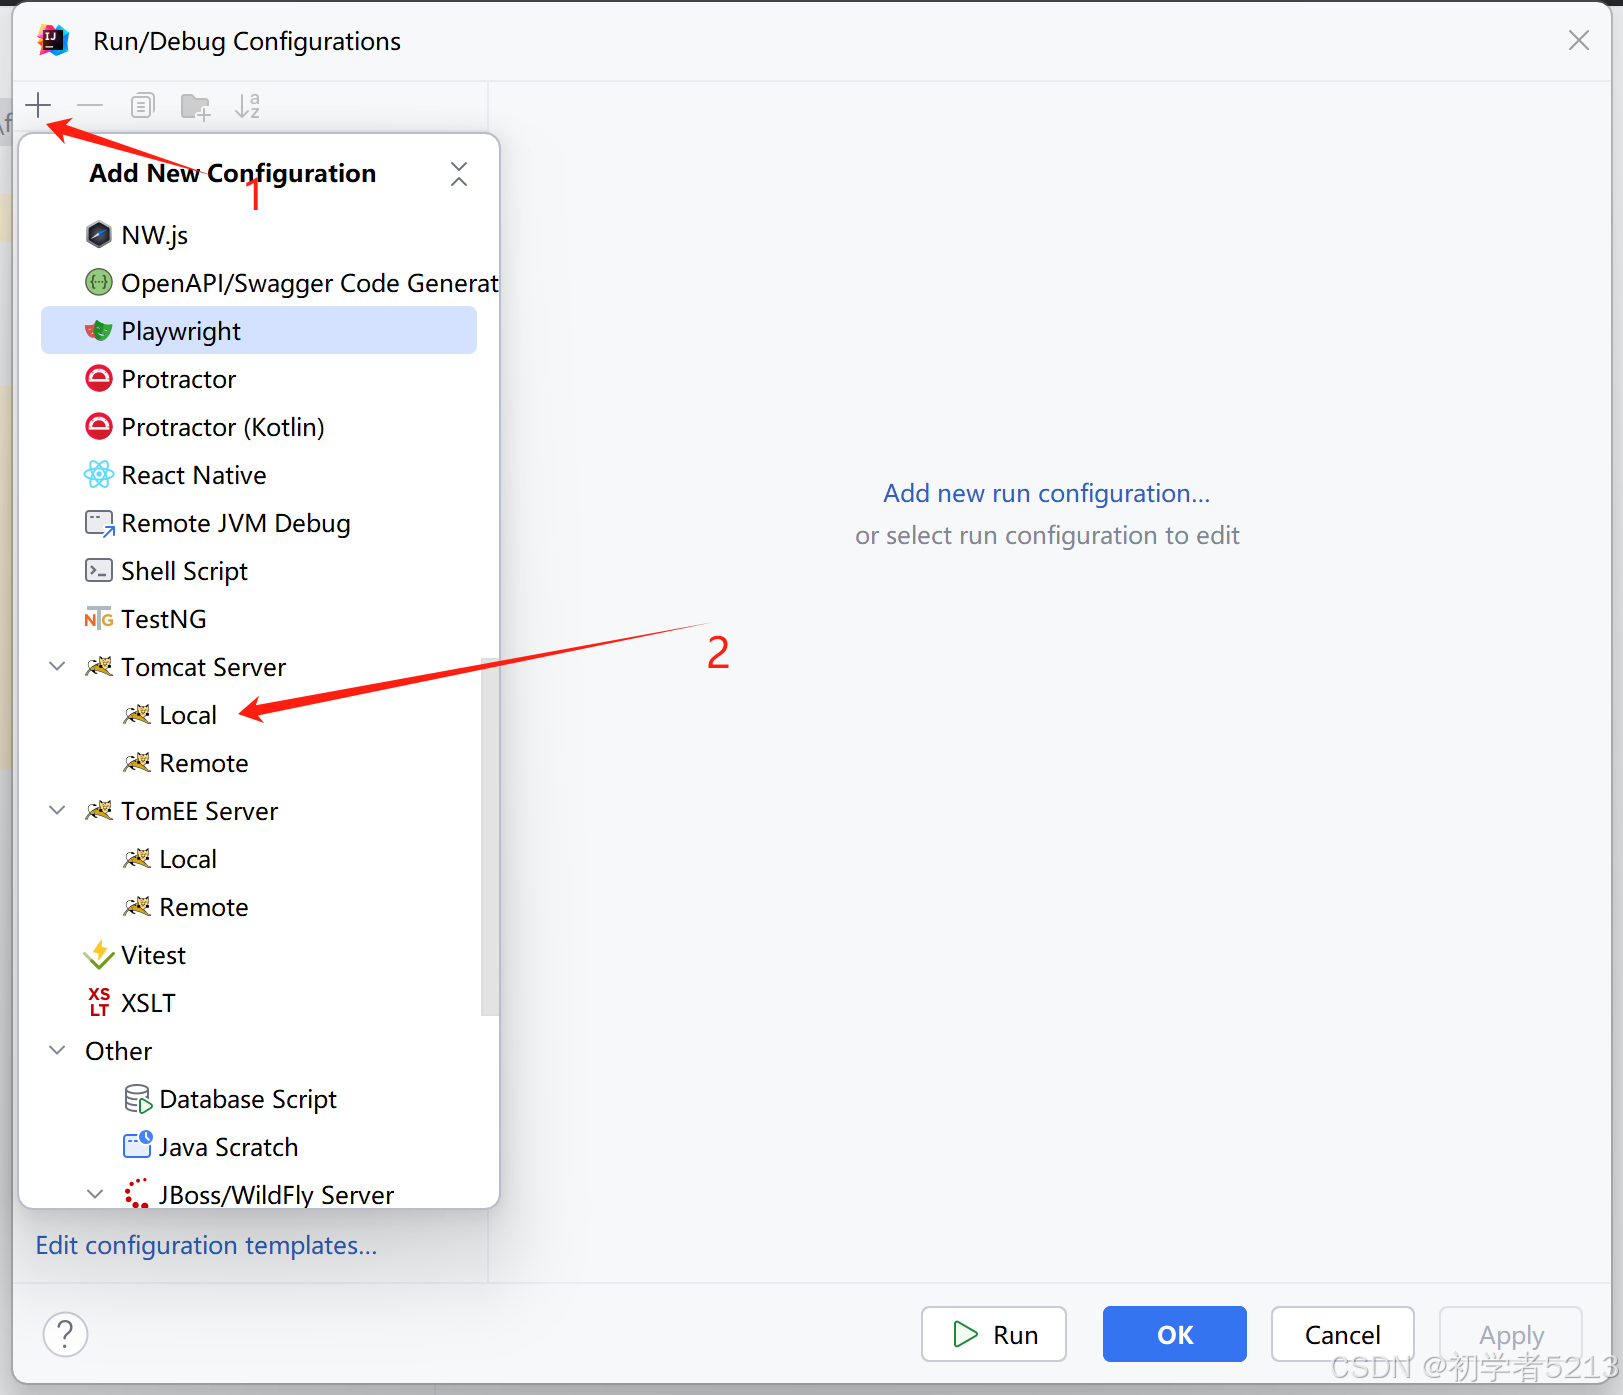Select the XSLT configuration type
The width and height of the screenshot is (1623, 1395).
[x=259, y=1003]
